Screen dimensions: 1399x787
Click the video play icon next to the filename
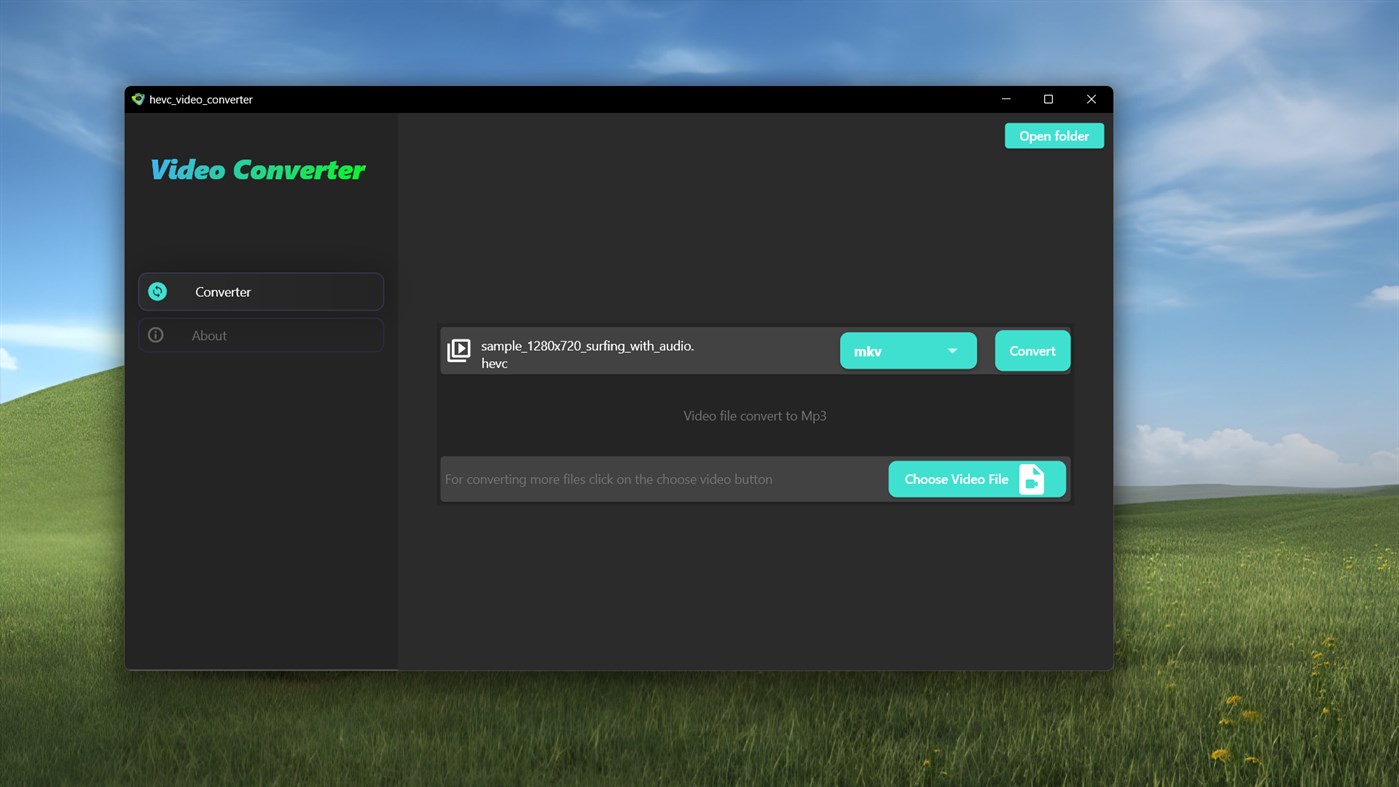[x=458, y=351]
